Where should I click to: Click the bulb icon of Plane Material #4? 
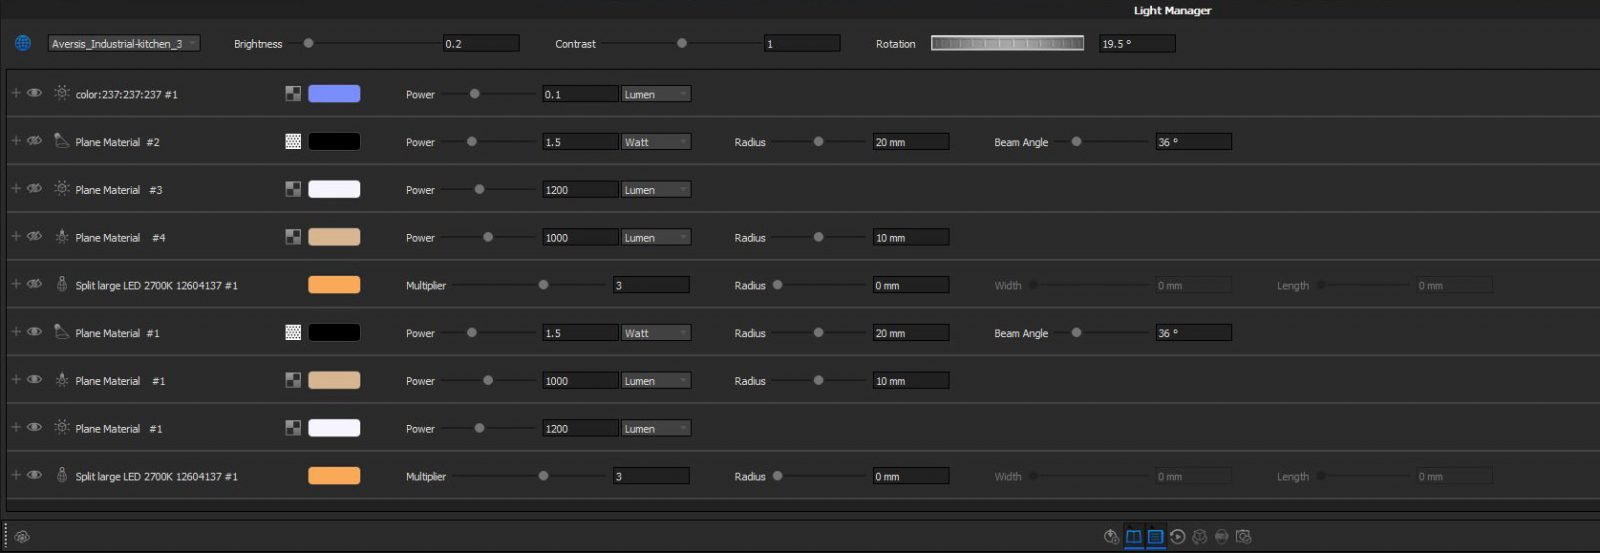62,236
